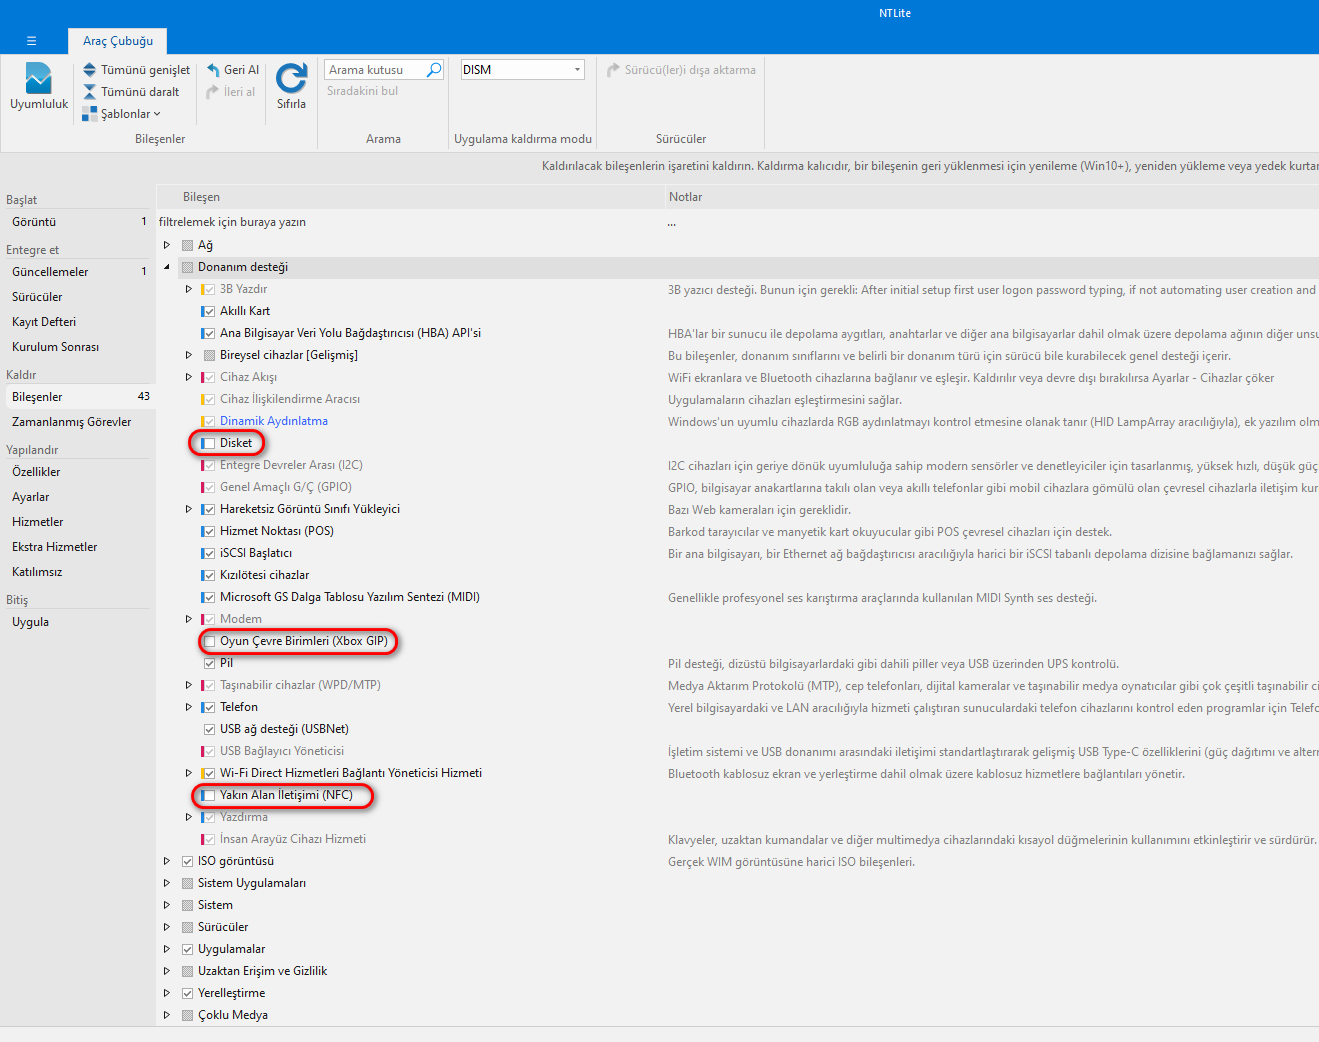Open Görüntü in the sidebar
Viewport: 1319px width, 1042px height.
tap(78, 222)
